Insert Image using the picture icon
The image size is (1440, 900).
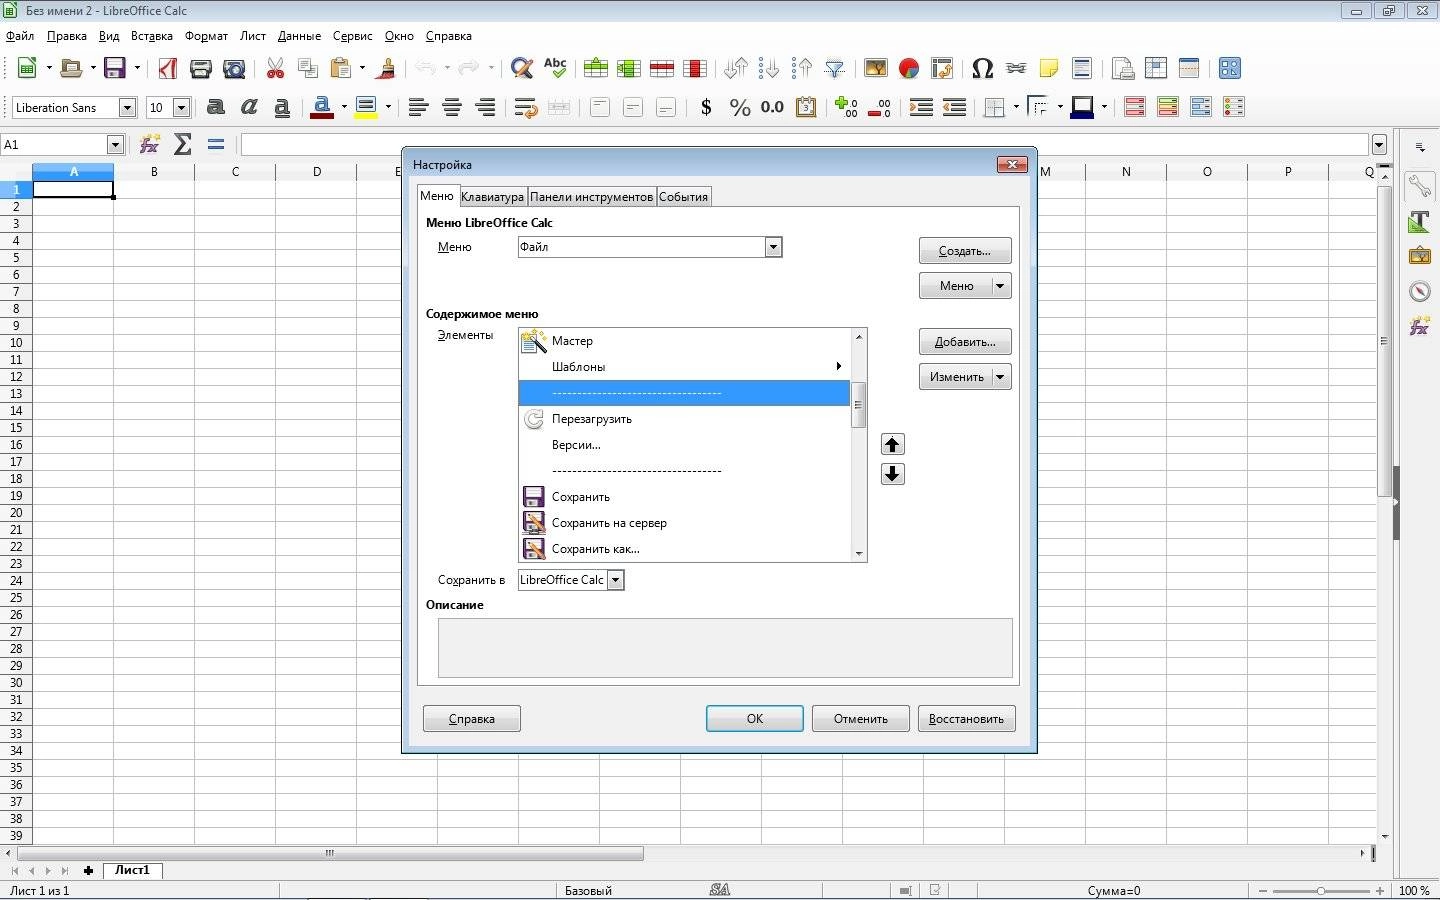click(x=876, y=68)
